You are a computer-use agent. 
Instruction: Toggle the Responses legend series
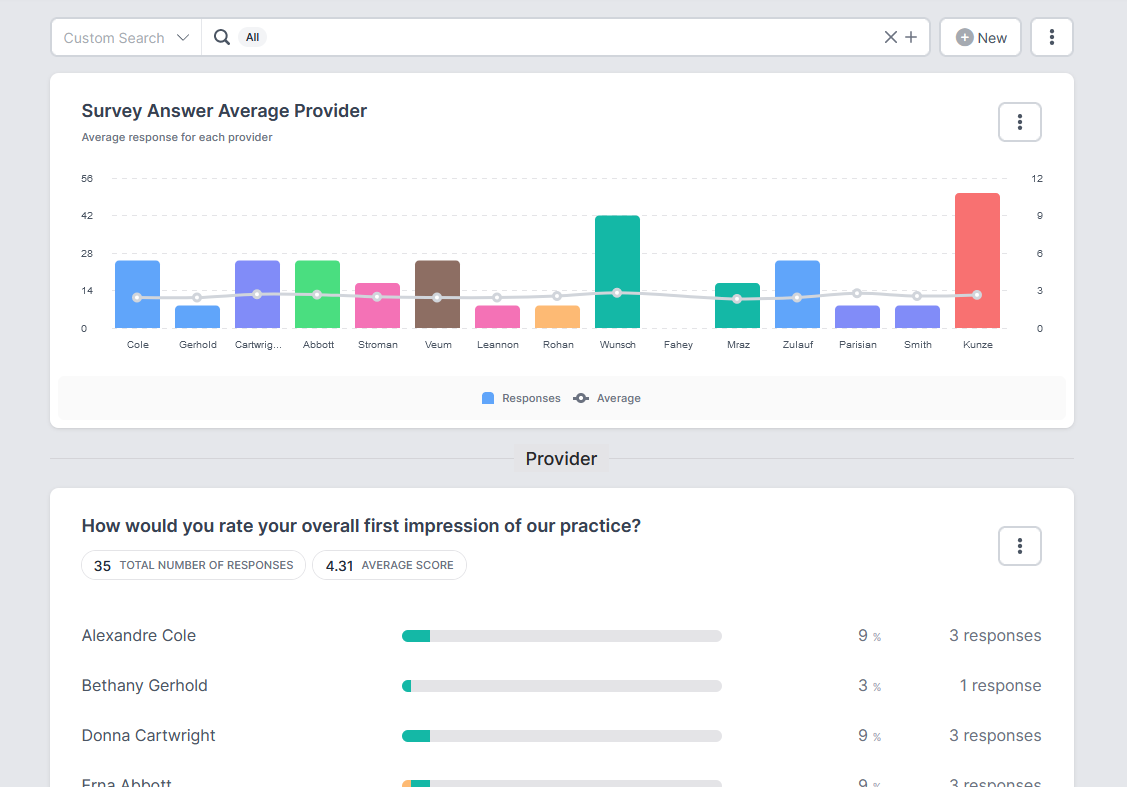pyautogui.click(x=521, y=398)
